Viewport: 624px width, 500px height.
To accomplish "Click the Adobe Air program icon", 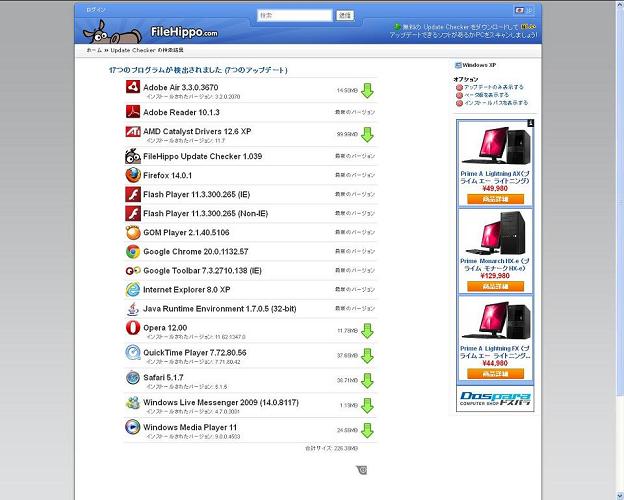I will 133,86.
